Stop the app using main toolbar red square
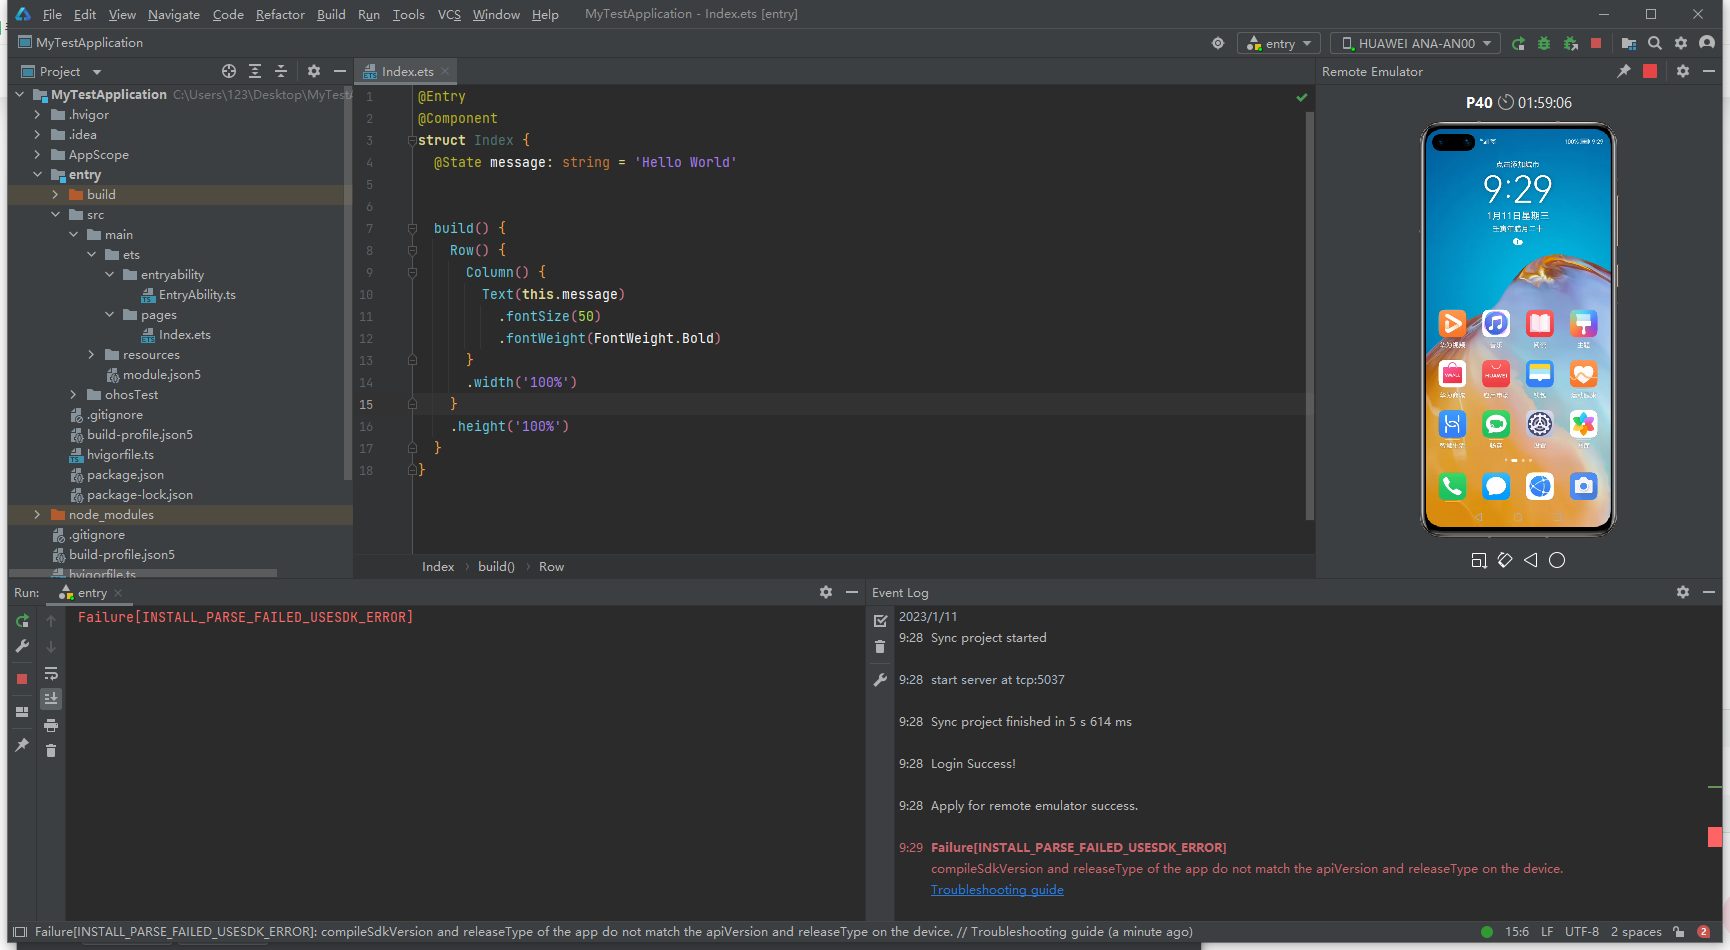This screenshot has height=950, width=1730. (1596, 43)
